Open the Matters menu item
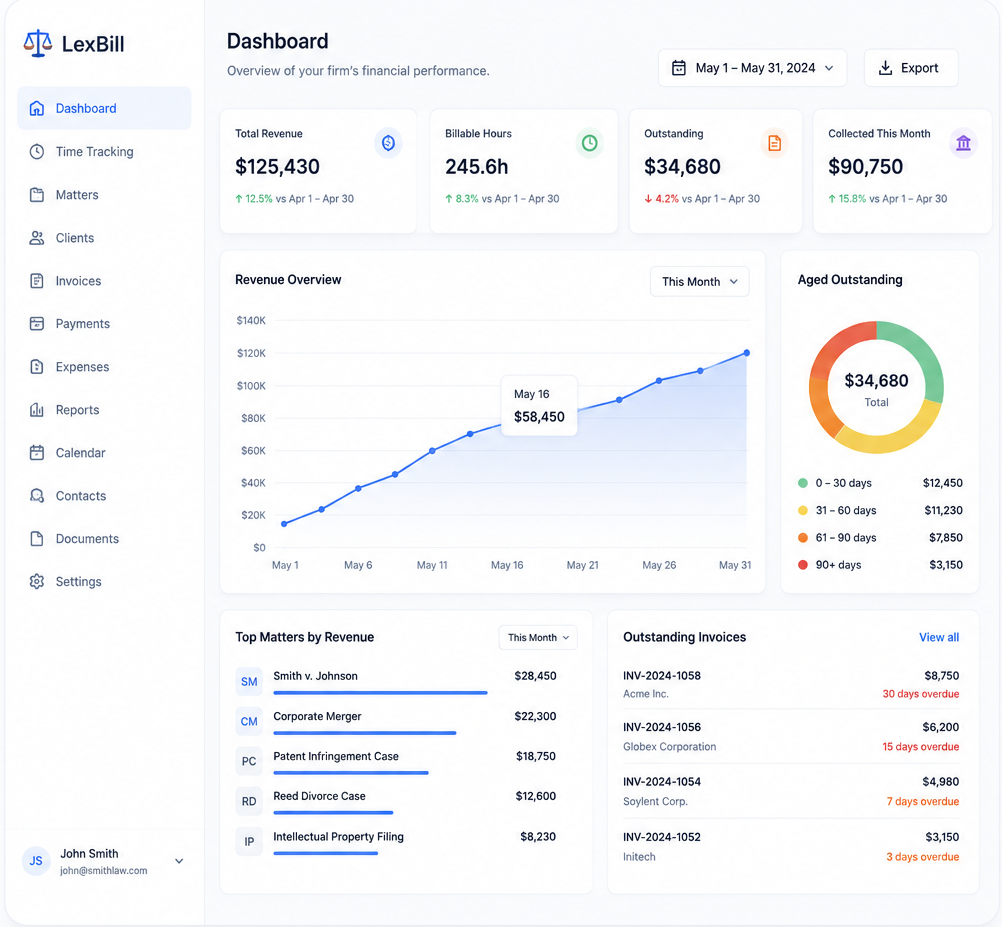This screenshot has height=927, width=1002. point(104,195)
